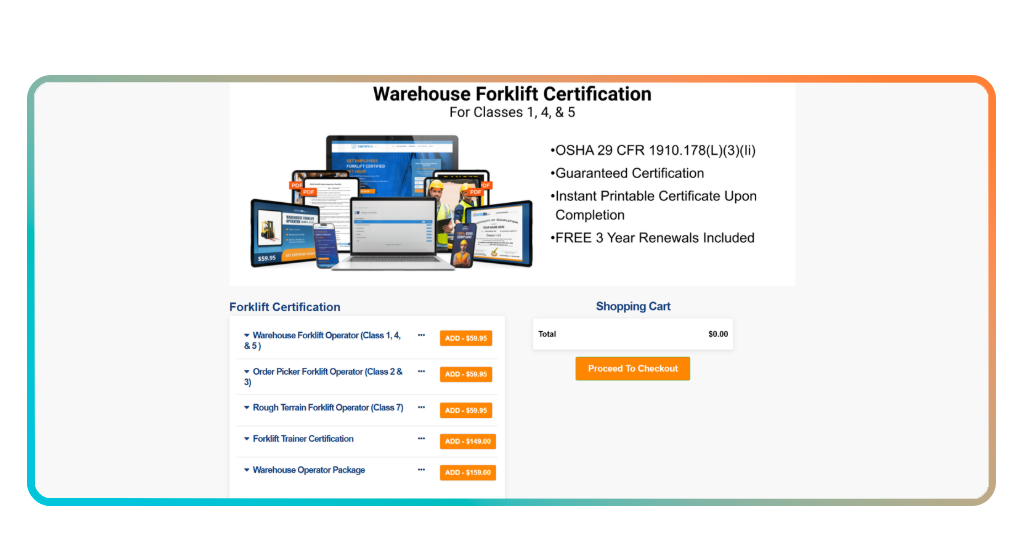Open more options dots for Forklift Trainer Certification
This screenshot has width=1024, height=536.
421,438
